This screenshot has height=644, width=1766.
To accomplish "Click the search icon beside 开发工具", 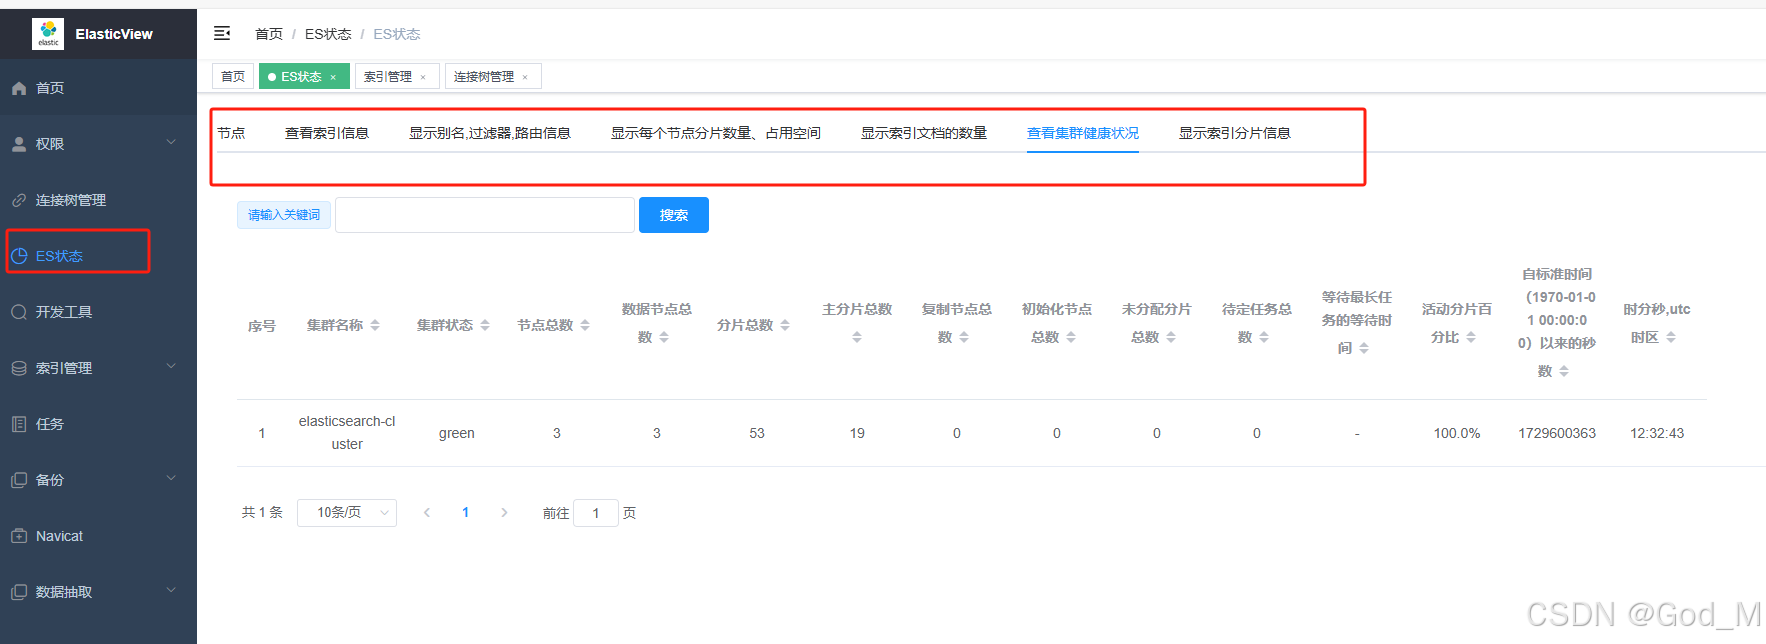I will (19, 312).
